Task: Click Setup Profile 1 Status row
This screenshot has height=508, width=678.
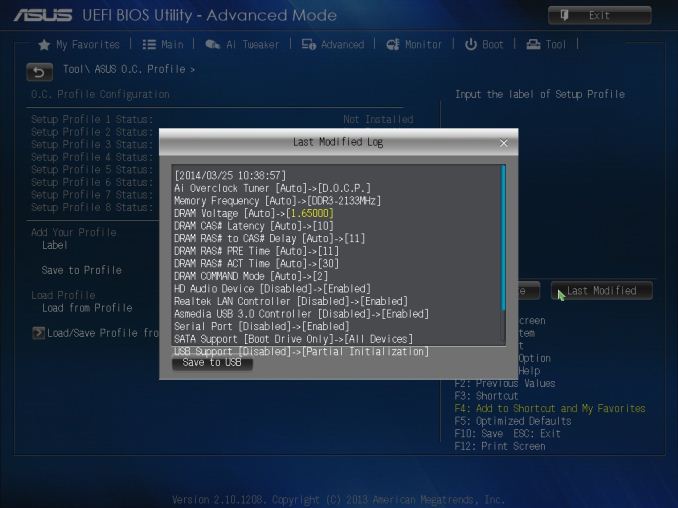Action: click(222, 119)
